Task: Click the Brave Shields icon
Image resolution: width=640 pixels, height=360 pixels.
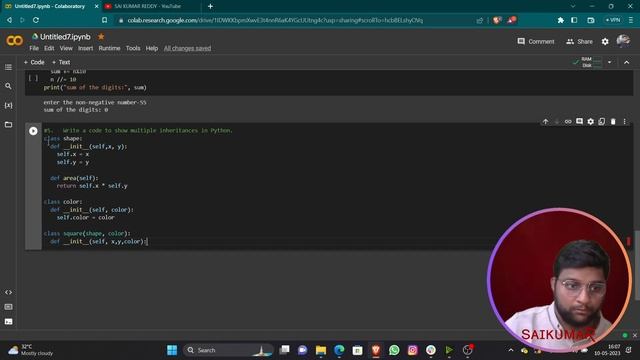Action: pyautogui.click(x=497, y=20)
